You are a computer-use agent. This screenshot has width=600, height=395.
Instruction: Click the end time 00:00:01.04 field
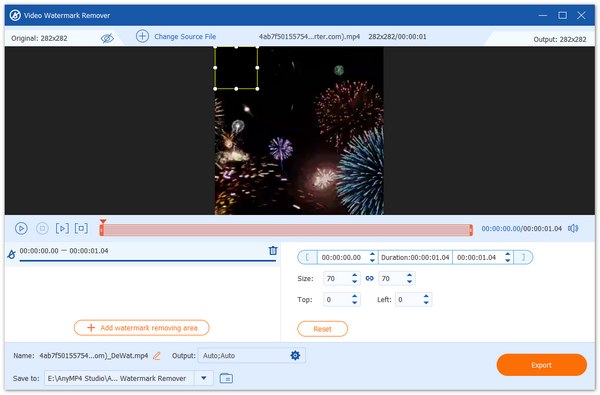point(477,258)
